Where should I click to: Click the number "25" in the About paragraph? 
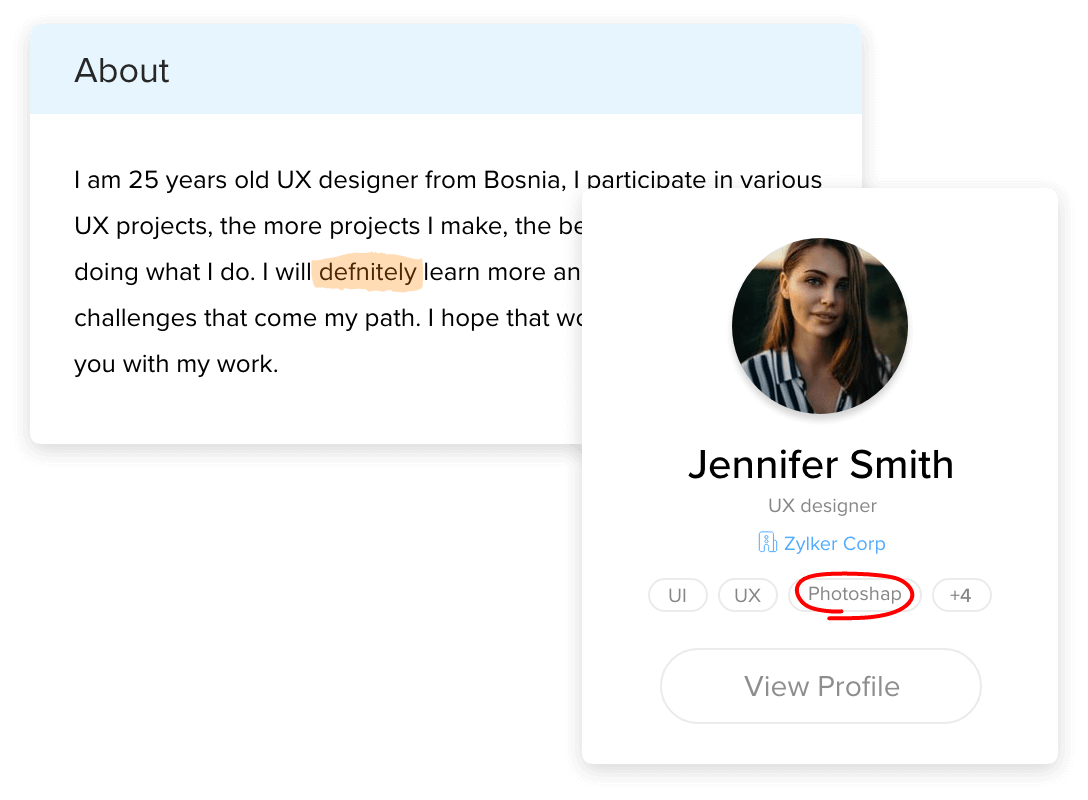pyautogui.click(x=143, y=181)
